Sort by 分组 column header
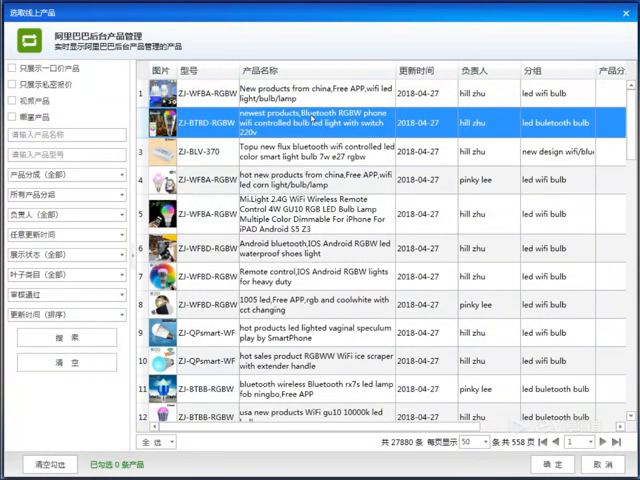The image size is (640, 480). (x=558, y=71)
